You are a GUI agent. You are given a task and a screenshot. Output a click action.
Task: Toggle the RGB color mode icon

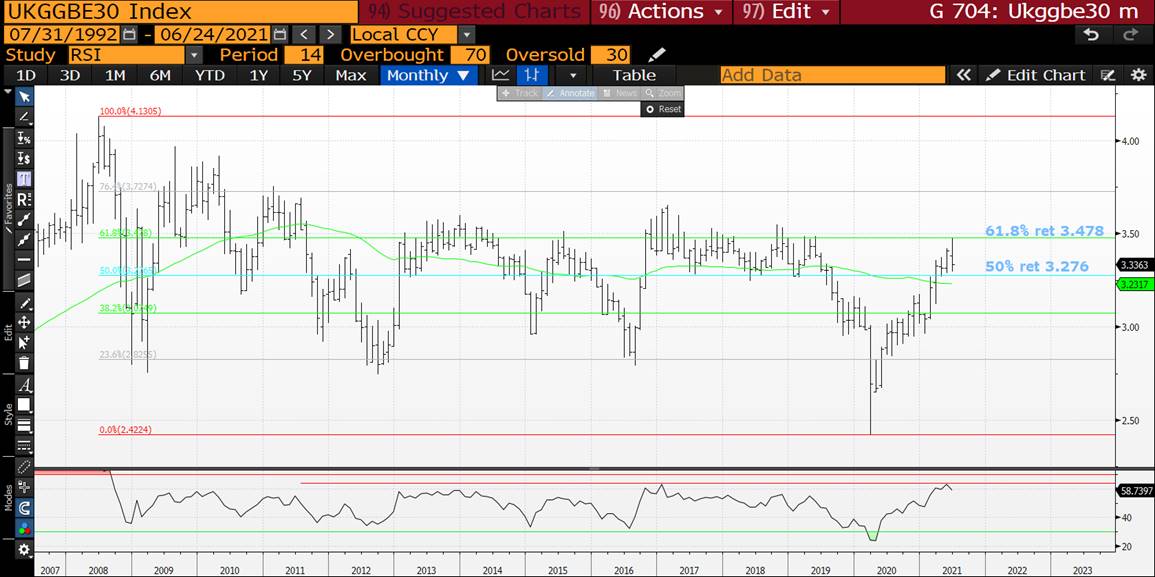coord(24,528)
